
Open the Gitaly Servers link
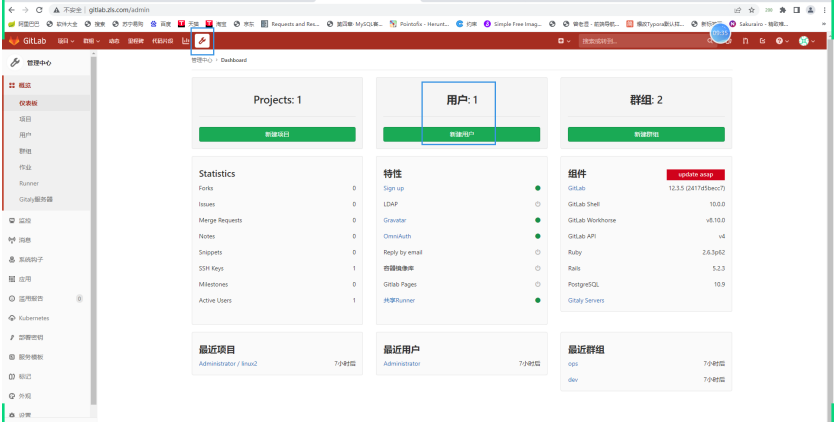tap(586, 300)
